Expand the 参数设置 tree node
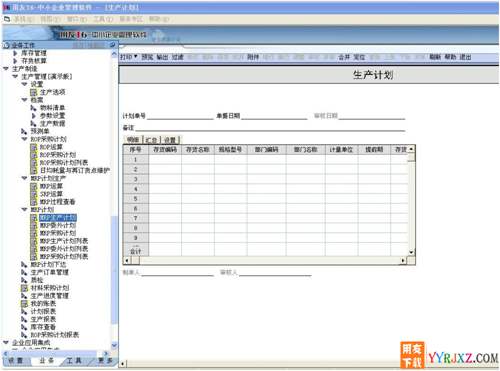Viewport: 500px width, 371px height. 34,116
